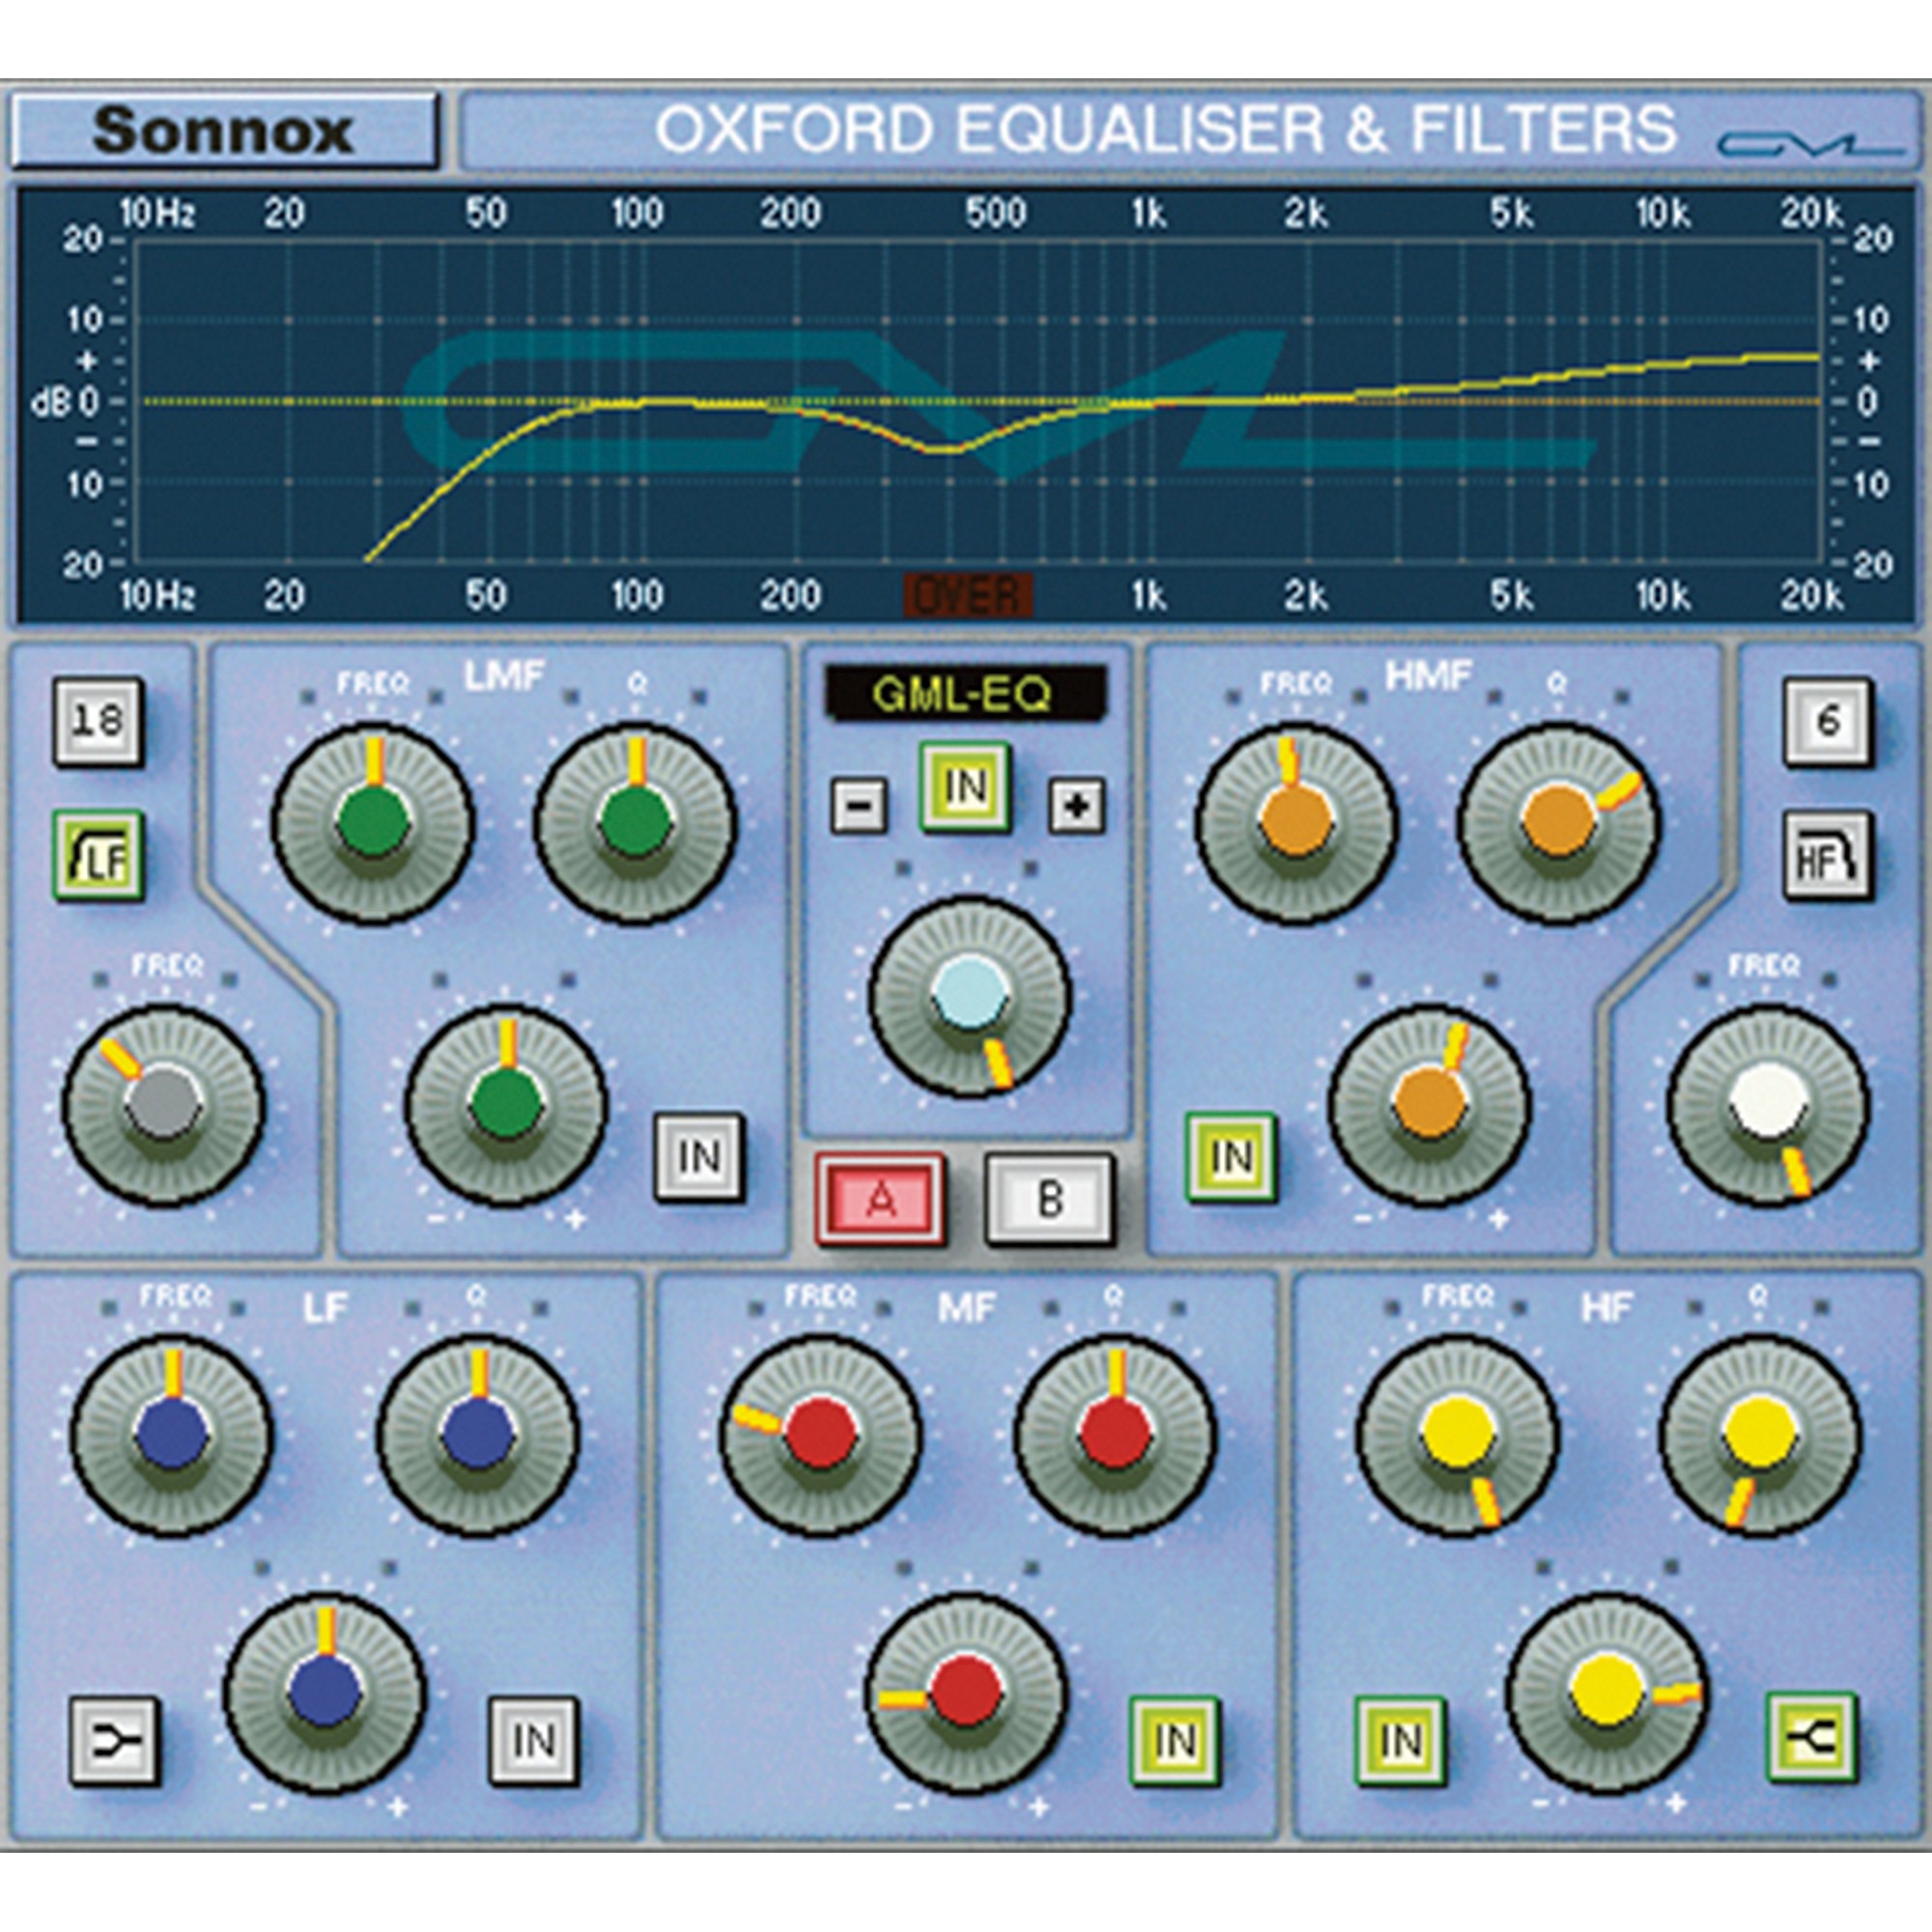Toggle the LF band shelf shape icon
This screenshot has height=1932, width=1932.
click(114, 1740)
